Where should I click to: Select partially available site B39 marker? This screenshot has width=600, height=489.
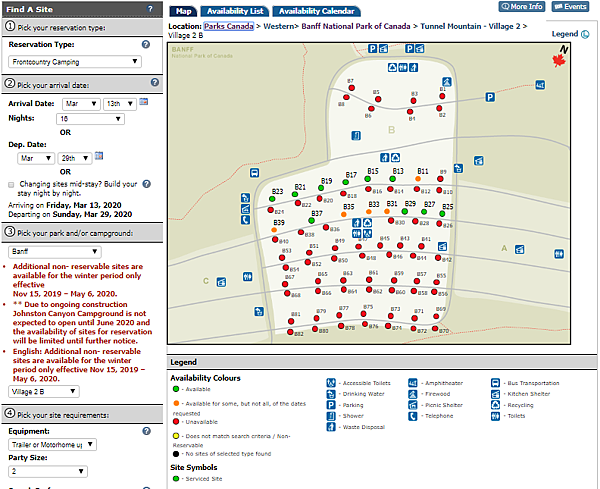[274, 230]
